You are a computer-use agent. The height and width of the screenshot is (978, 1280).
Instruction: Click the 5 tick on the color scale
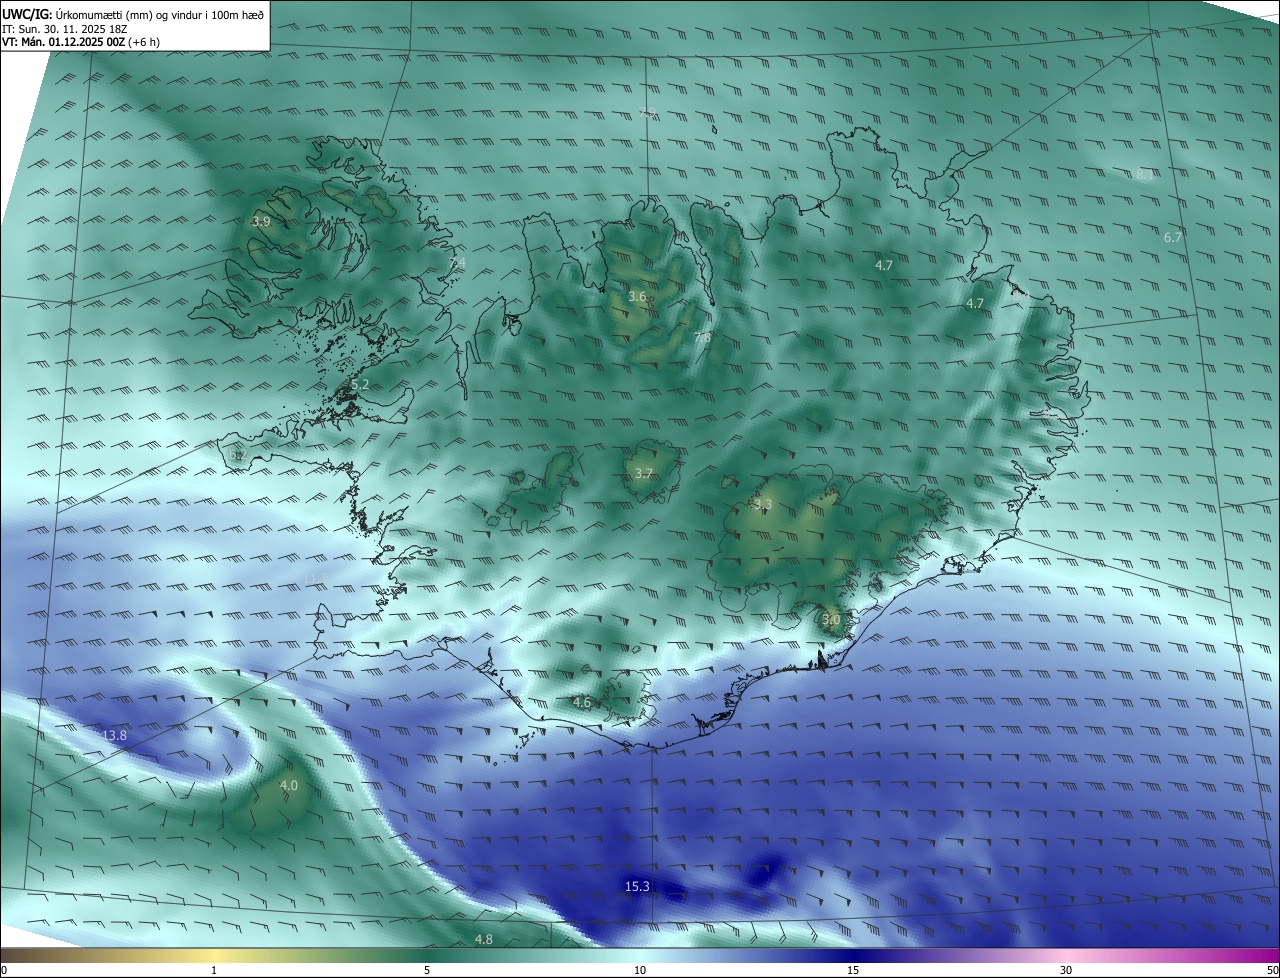point(427,971)
